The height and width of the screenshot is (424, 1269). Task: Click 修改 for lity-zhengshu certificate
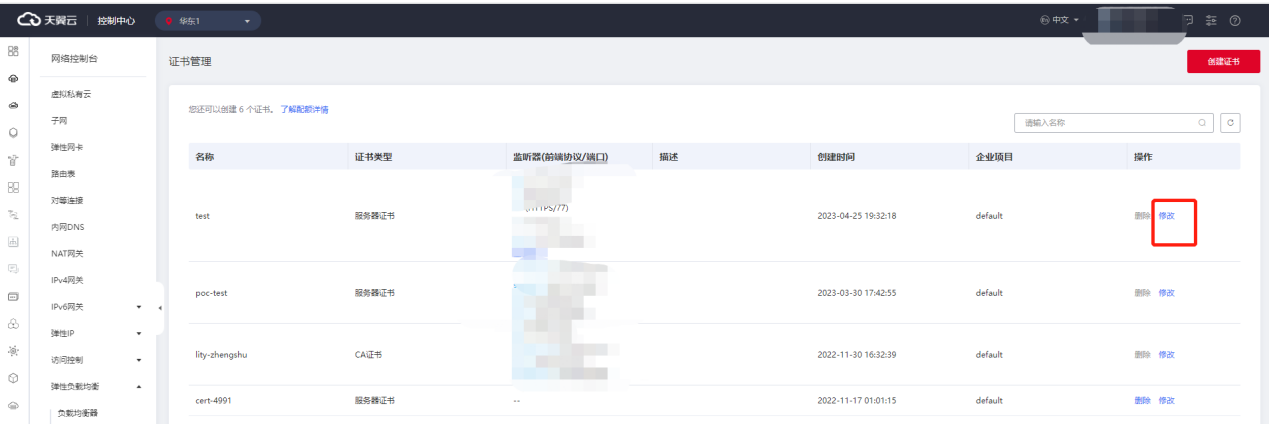click(x=1166, y=354)
